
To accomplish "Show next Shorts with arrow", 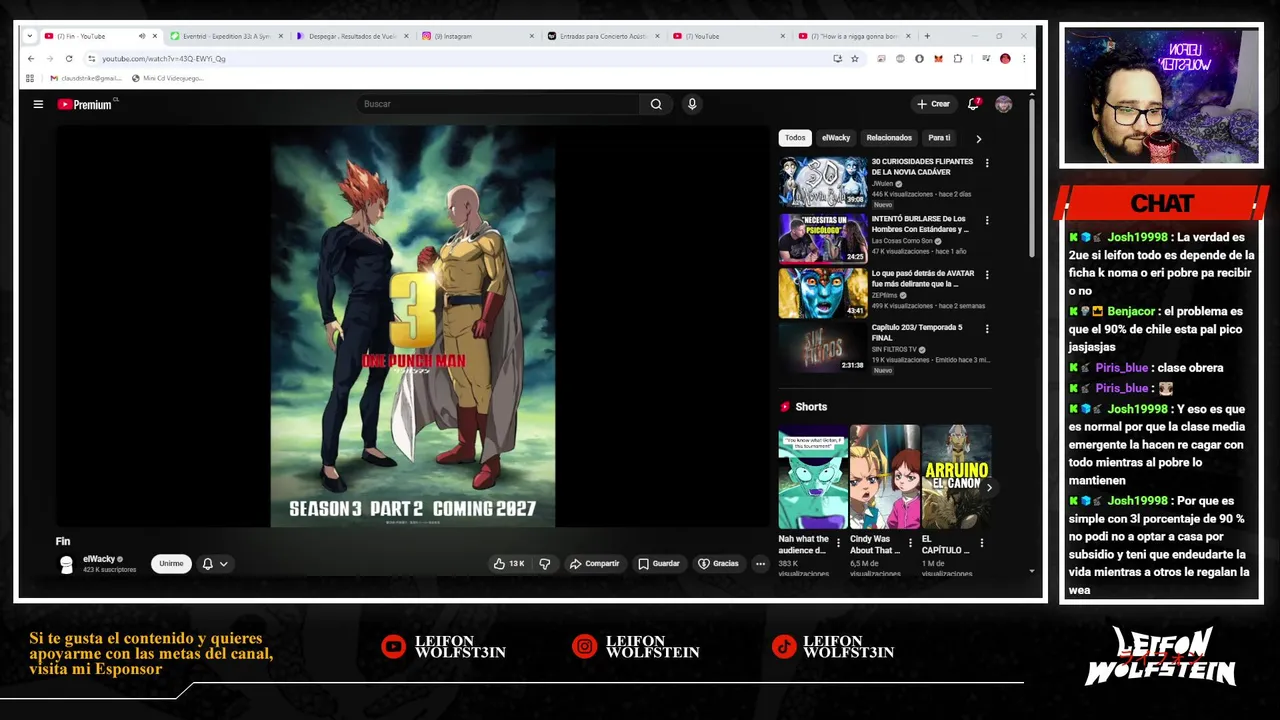I will point(989,488).
